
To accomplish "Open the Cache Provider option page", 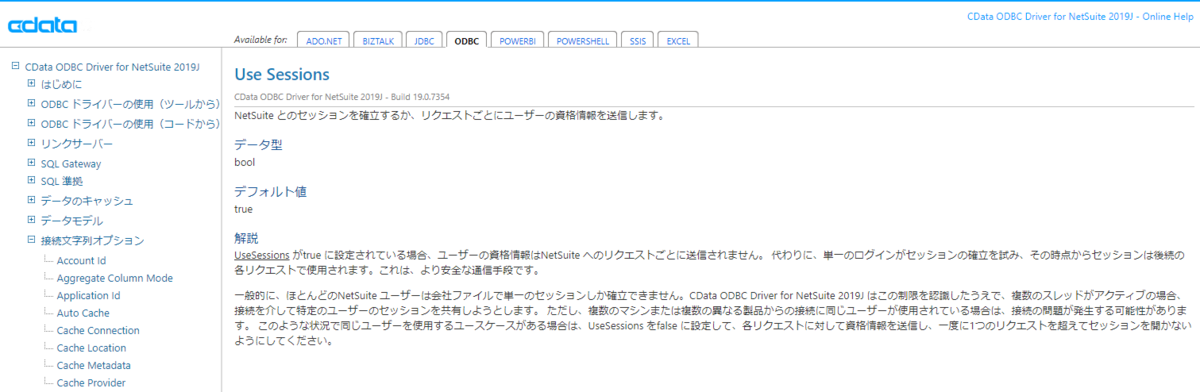I will pos(92,382).
